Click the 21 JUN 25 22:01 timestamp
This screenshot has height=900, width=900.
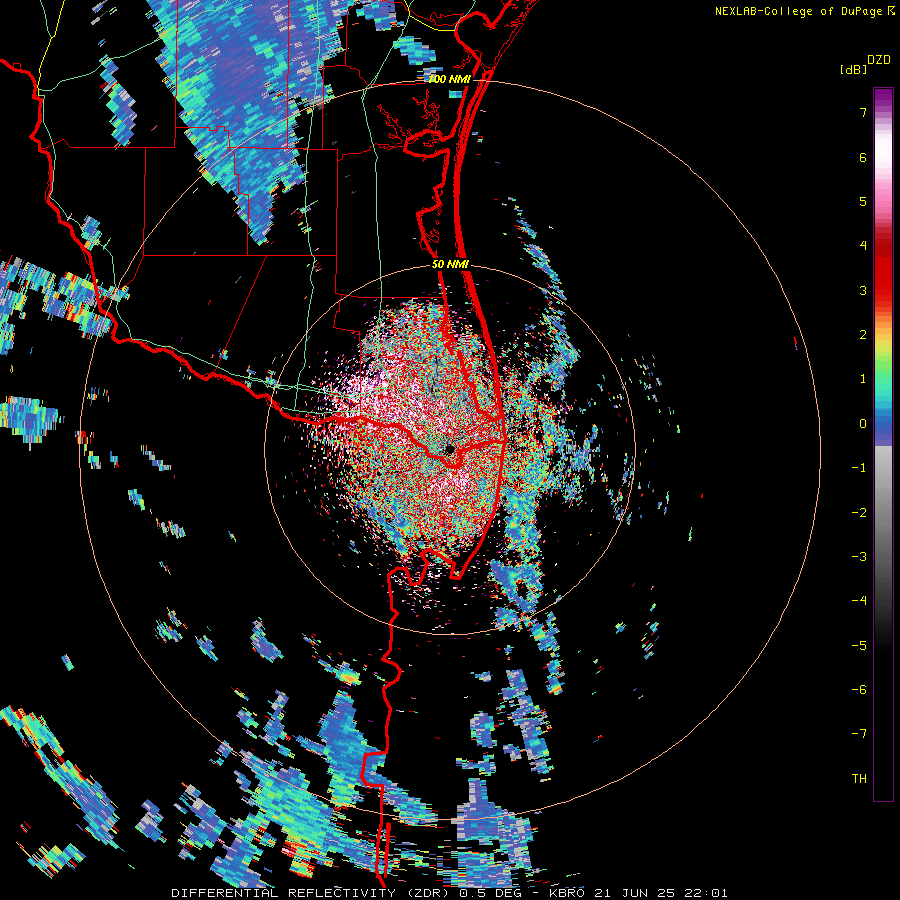[660, 893]
